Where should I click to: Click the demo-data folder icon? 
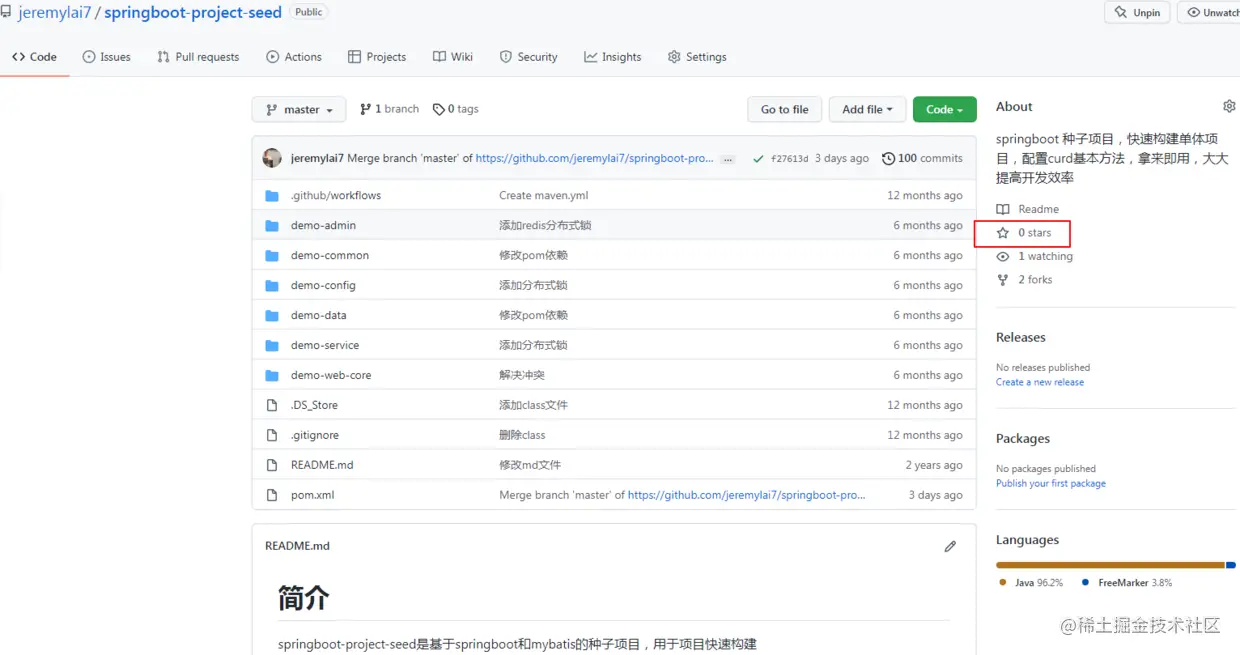272,315
